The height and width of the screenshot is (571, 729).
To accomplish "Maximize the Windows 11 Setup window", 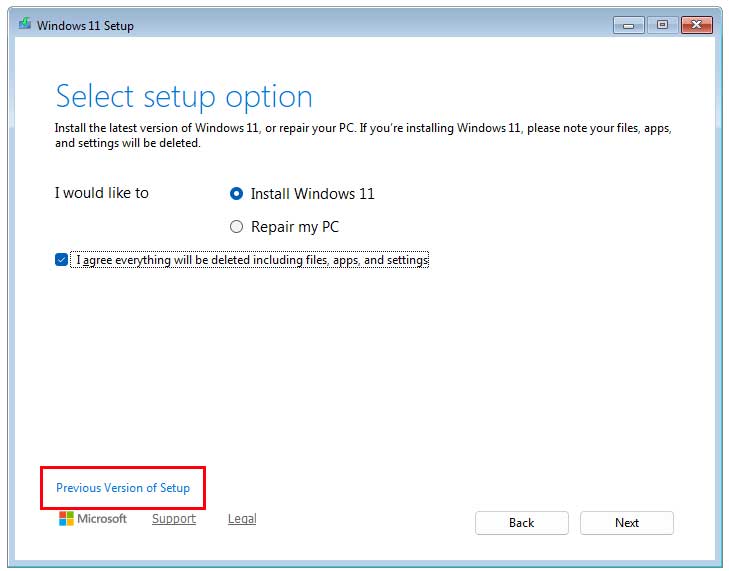I will point(663,25).
